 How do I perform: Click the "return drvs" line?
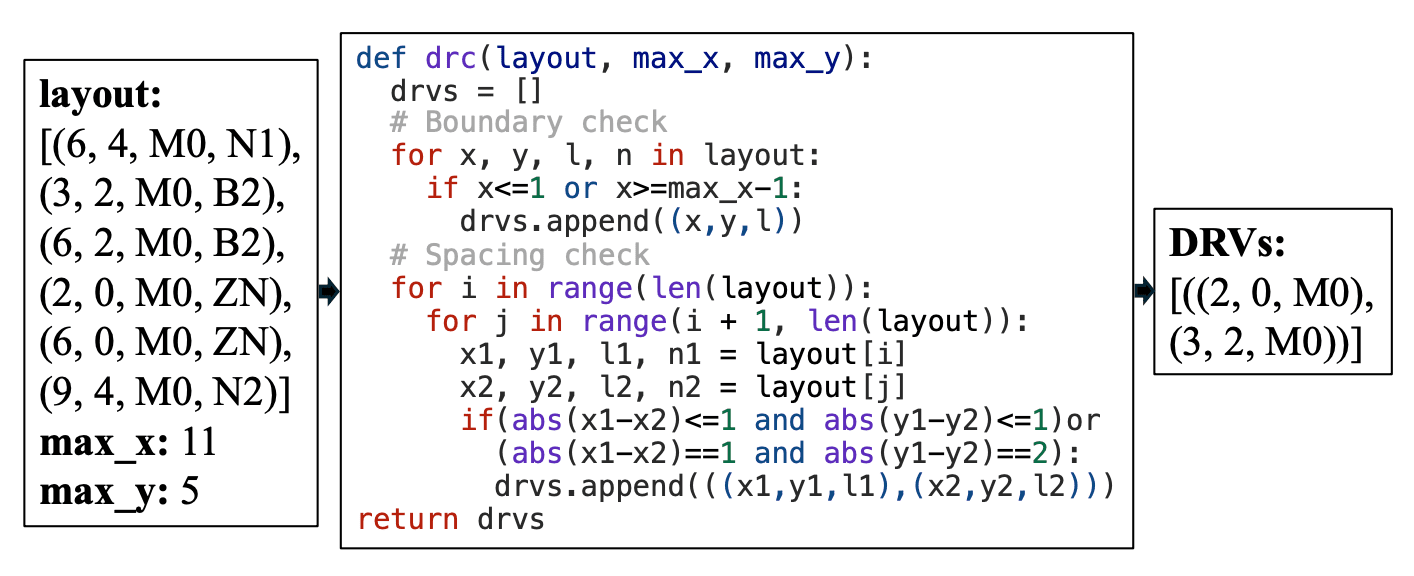coord(450,520)
